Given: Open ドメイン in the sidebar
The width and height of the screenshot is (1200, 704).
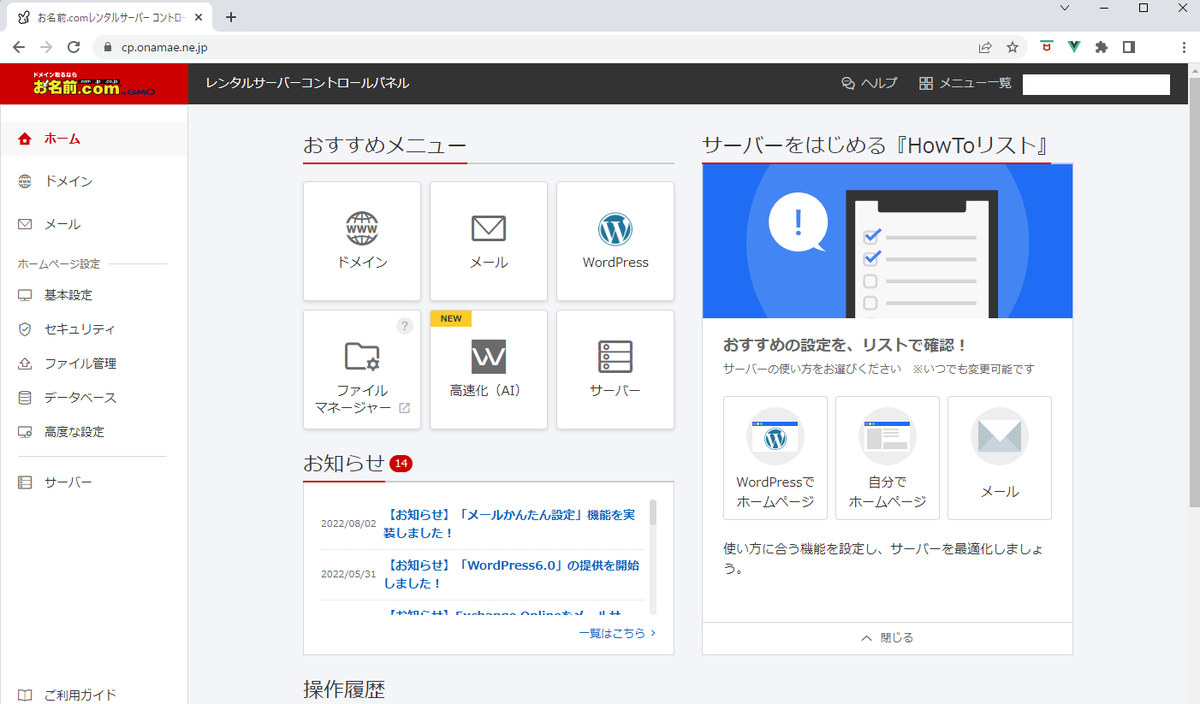Looking at the screenshot, I should [93, 181].
